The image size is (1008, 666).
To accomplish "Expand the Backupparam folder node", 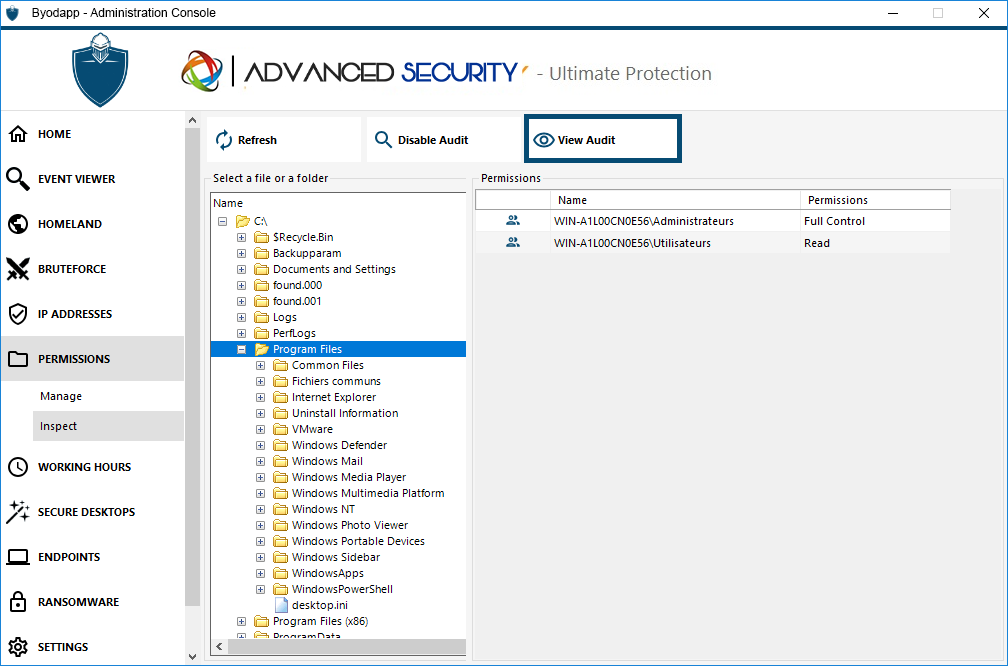I will [x=242, y=253].
